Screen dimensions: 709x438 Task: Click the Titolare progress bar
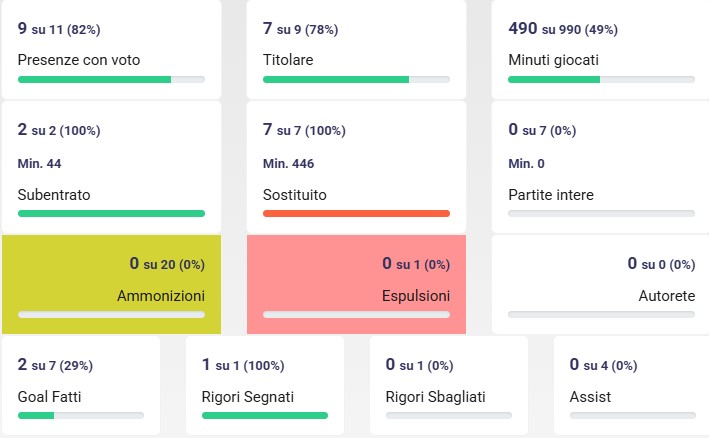(x=356, y=78)
